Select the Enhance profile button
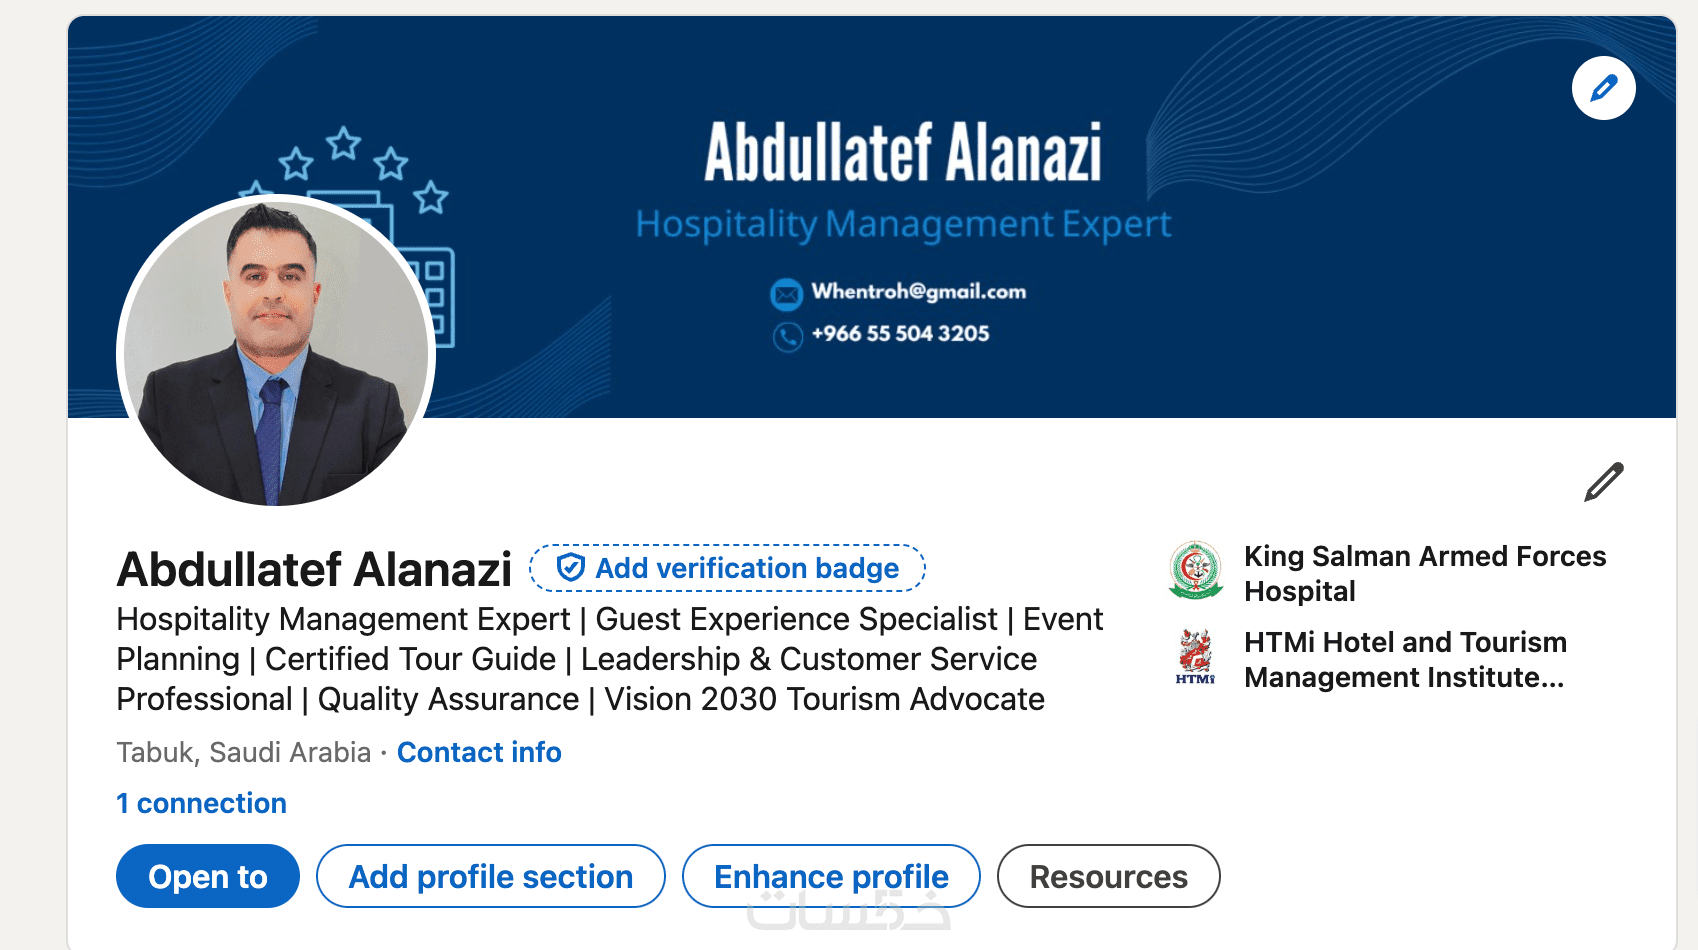Image resolution: width=1698 pixels, height=950 pixels. pyautogui.click(x=831, y=877)
